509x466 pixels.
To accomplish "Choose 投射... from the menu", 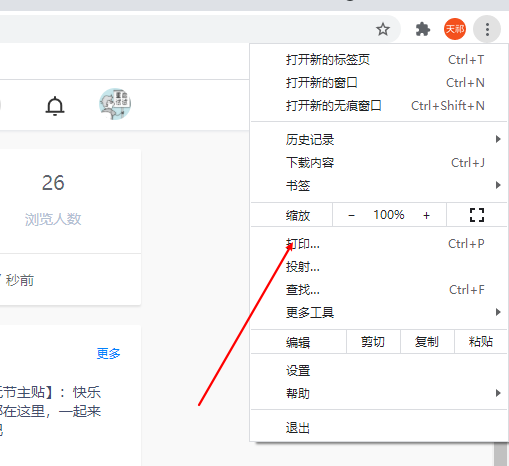I will [379, 267].
